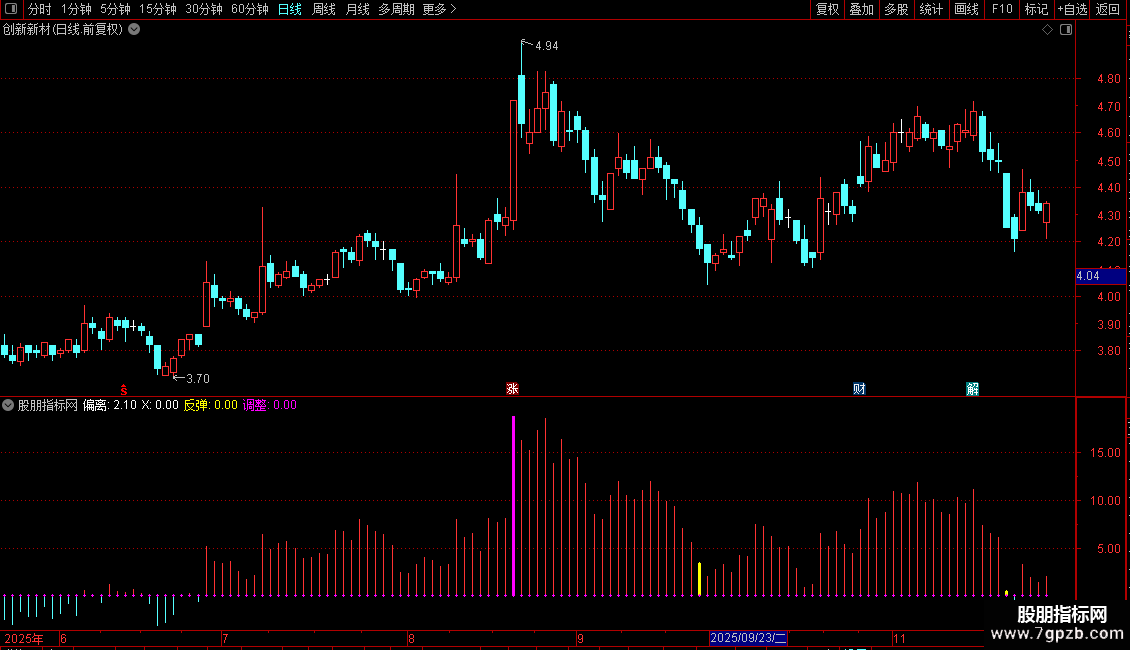Click the 偏离: 2.10 indicator value
This screenshot has width=1130, height=650.
(x=110, y=405)
